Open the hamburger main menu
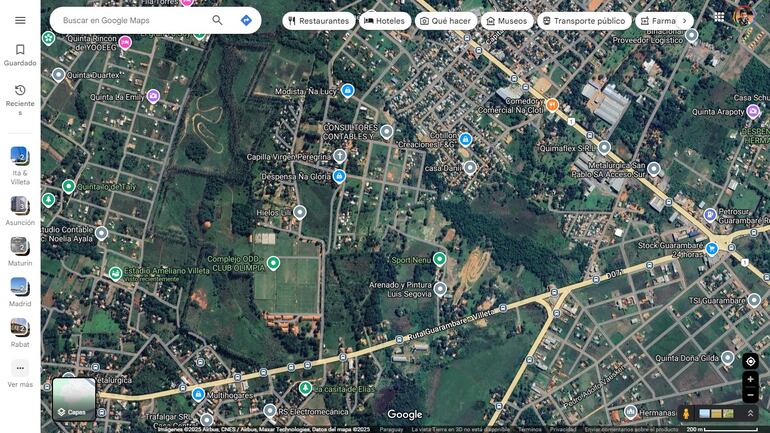This screenshot has height=433, width=770. pyautogui.click(x=20, y=20)
